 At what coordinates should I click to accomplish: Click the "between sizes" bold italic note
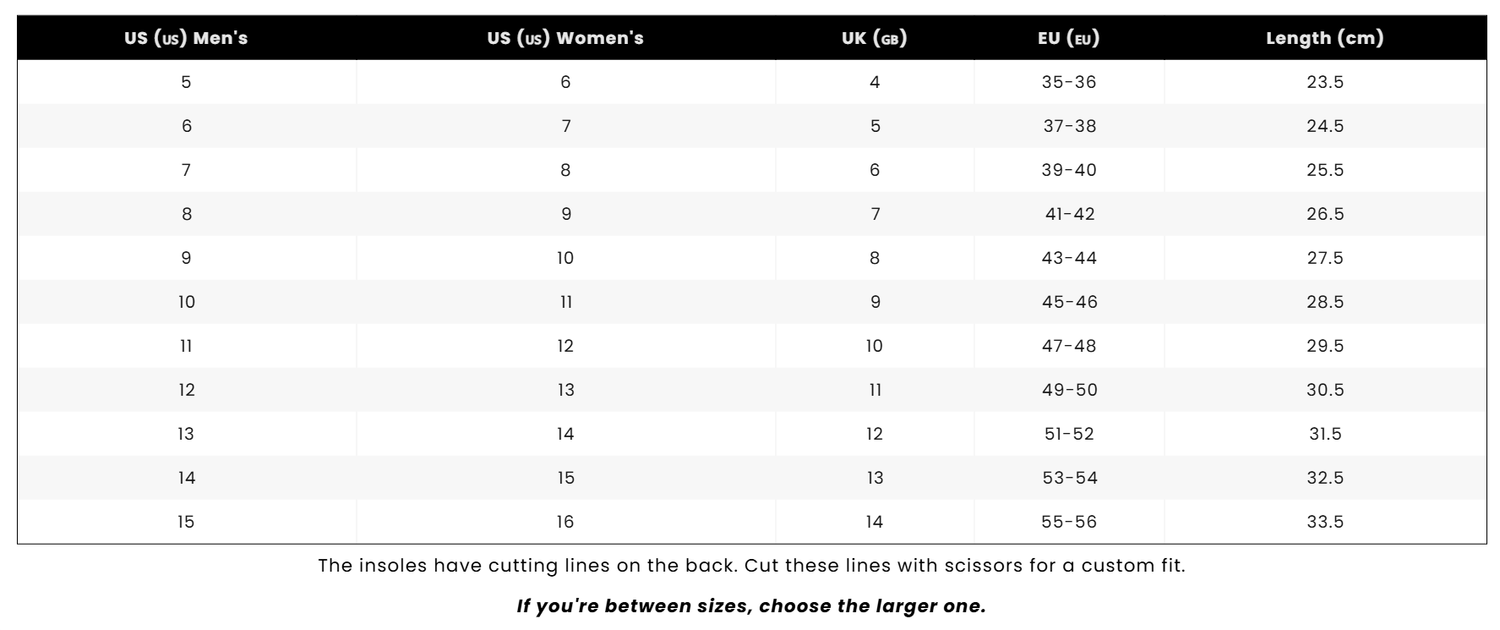coord(751,606)
